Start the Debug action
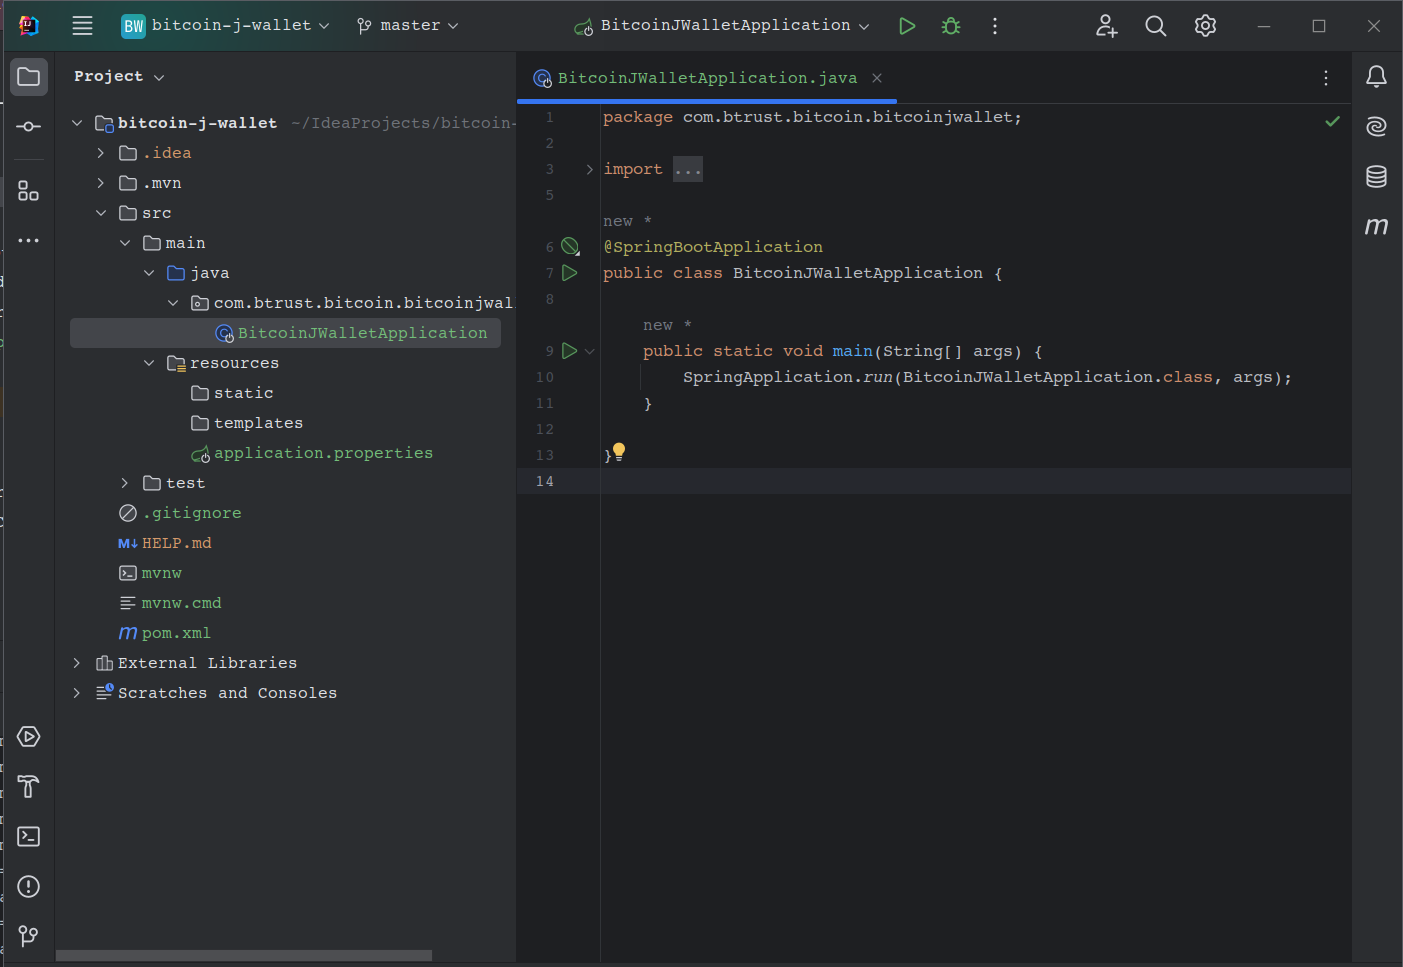This screenshot has height=967, width=1403. click(x=950, y=25)
